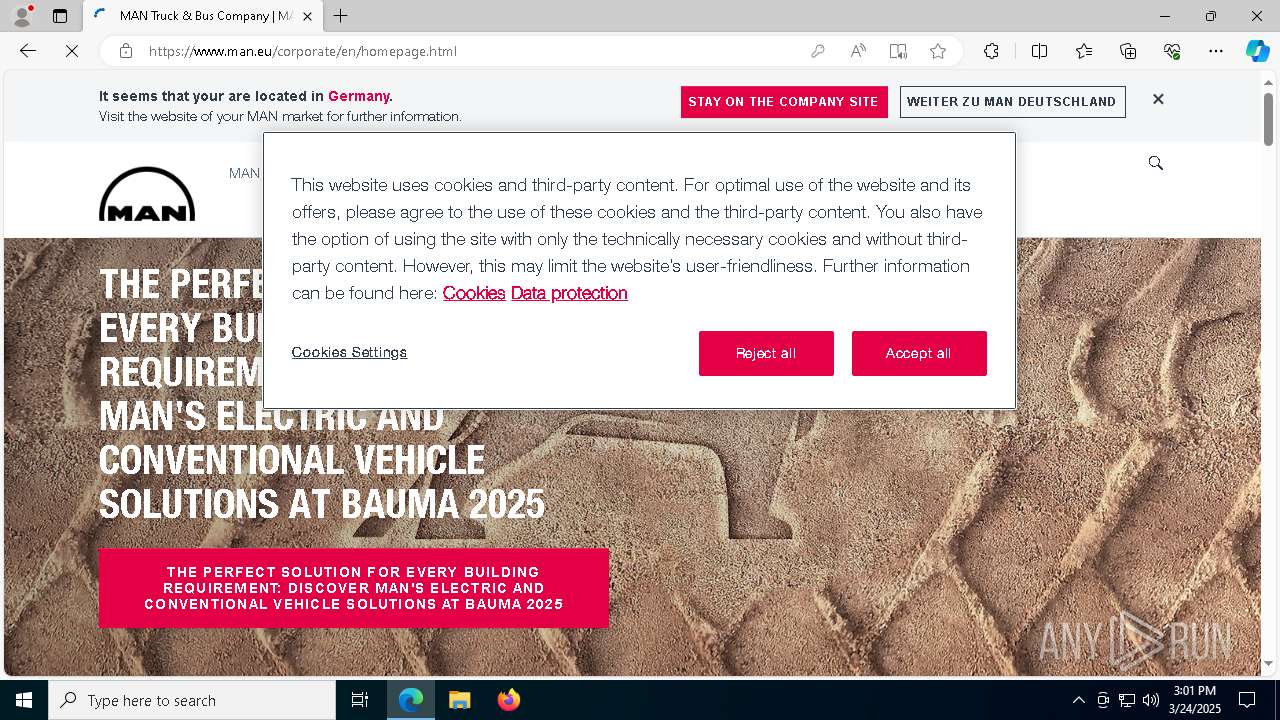Launch Firefox from the taskbar
Screen dimensions: 1280x720
[508, 700]
